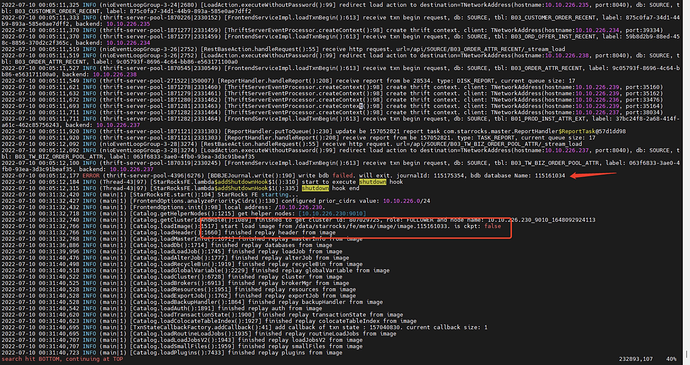
Task: Click the '40%' scroll percentage indicator
Action: [x=671, y=359]
